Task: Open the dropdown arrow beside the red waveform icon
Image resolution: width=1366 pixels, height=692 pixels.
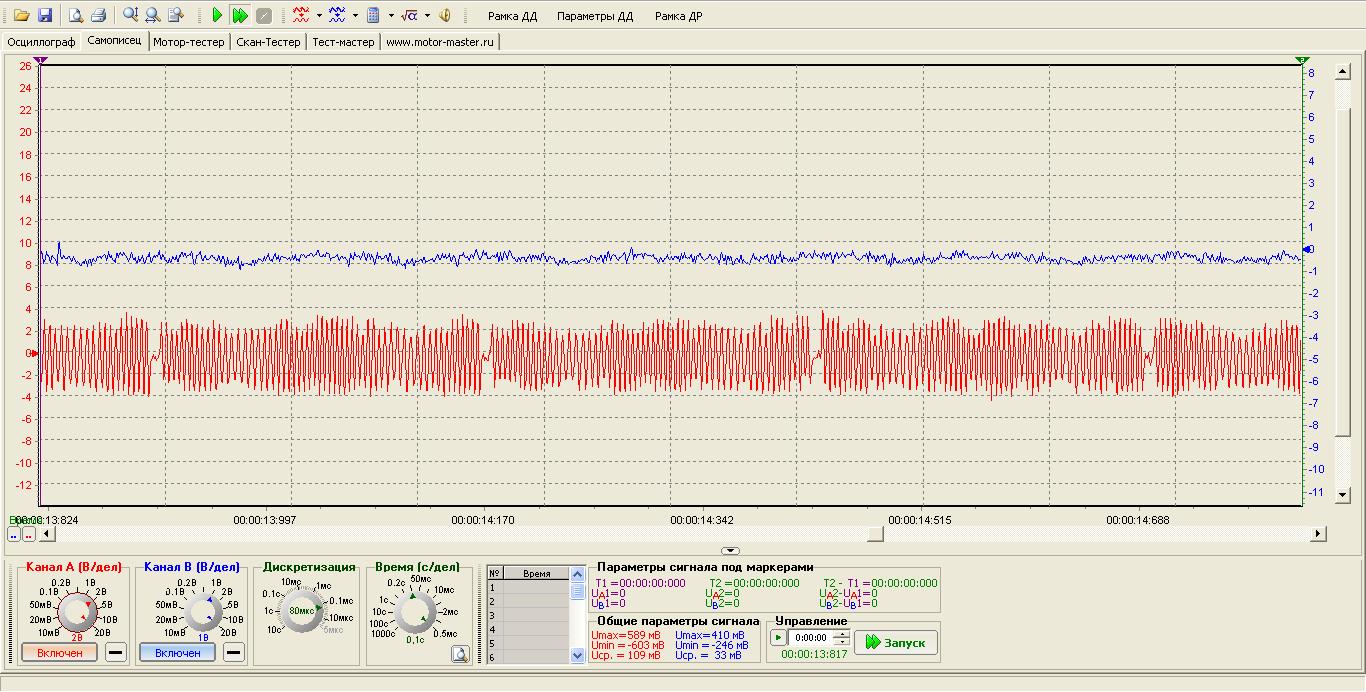Action: (319, 16)
